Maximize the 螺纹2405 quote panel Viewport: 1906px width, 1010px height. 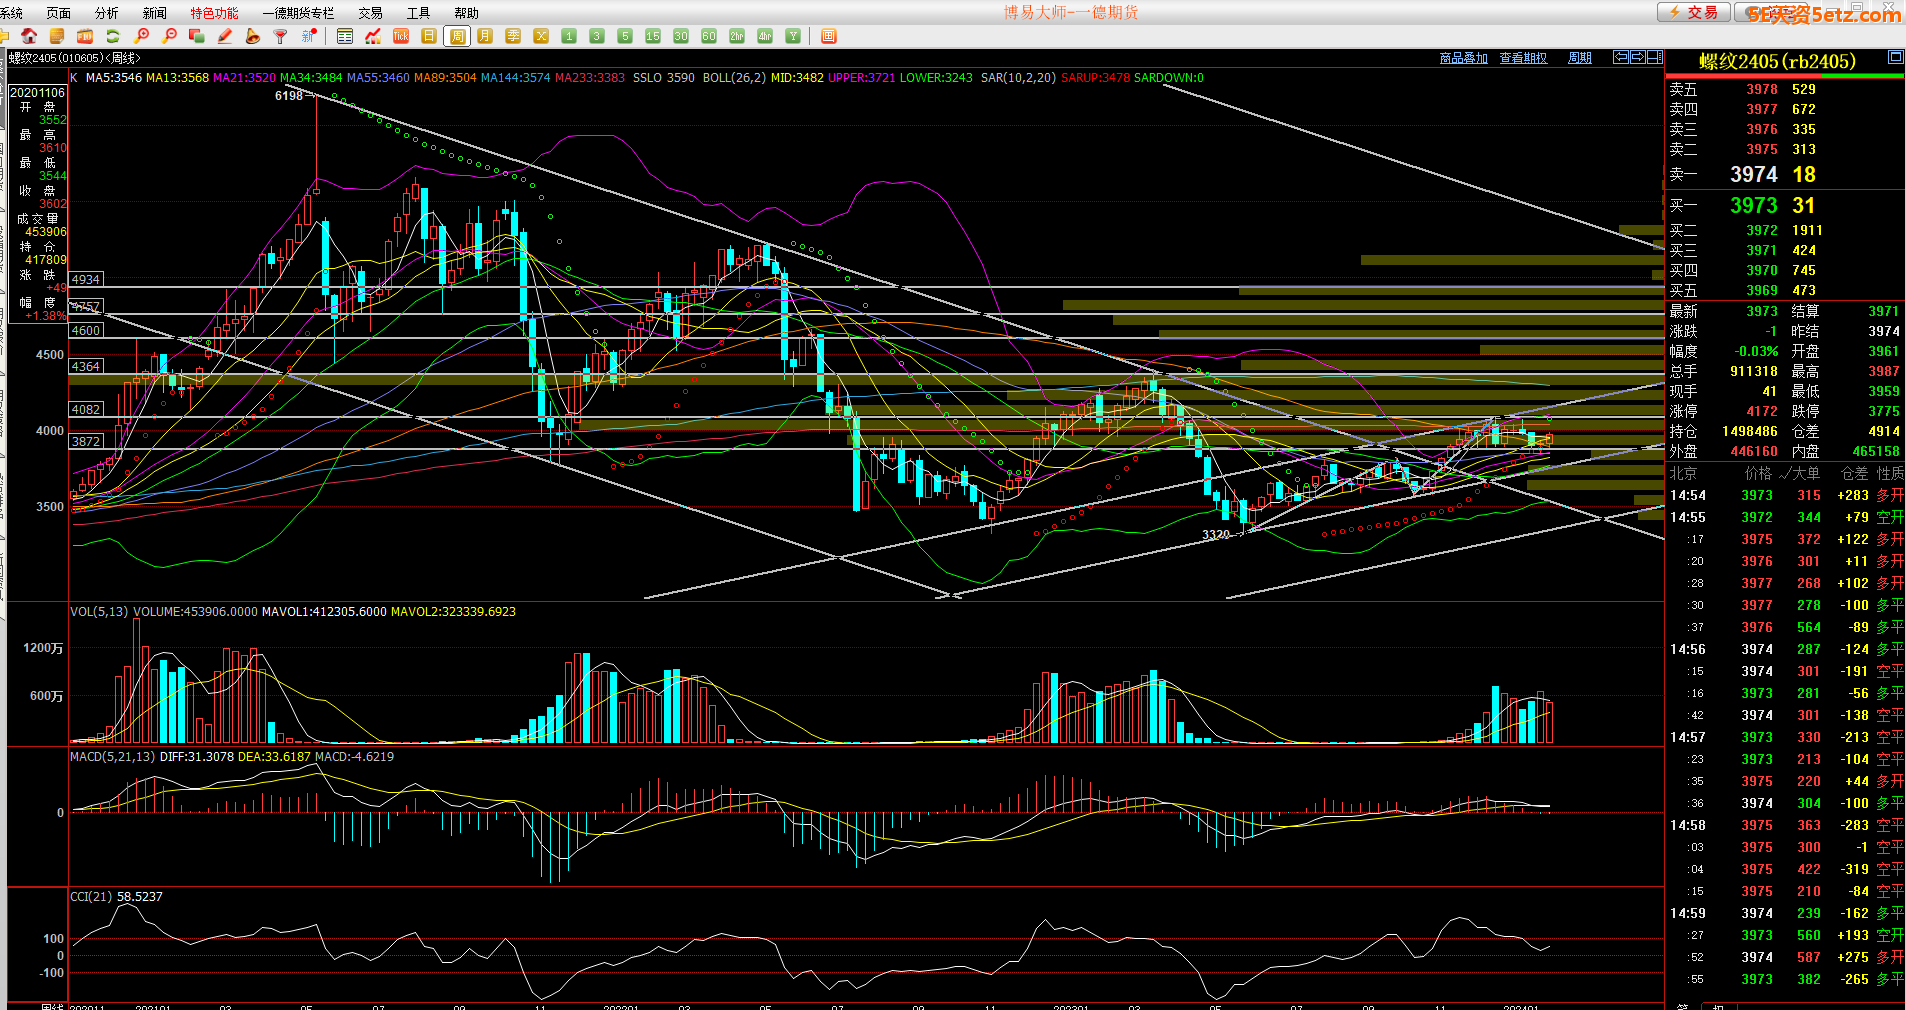coord(1895,57)
